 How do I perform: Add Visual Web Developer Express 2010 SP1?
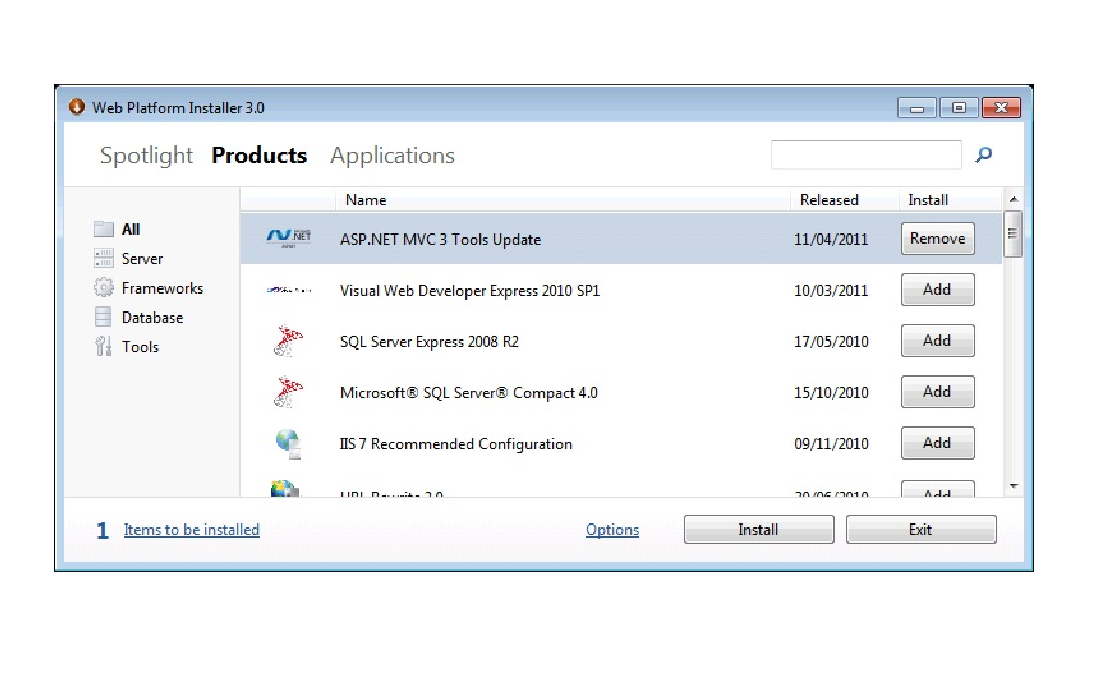[937, 290]
